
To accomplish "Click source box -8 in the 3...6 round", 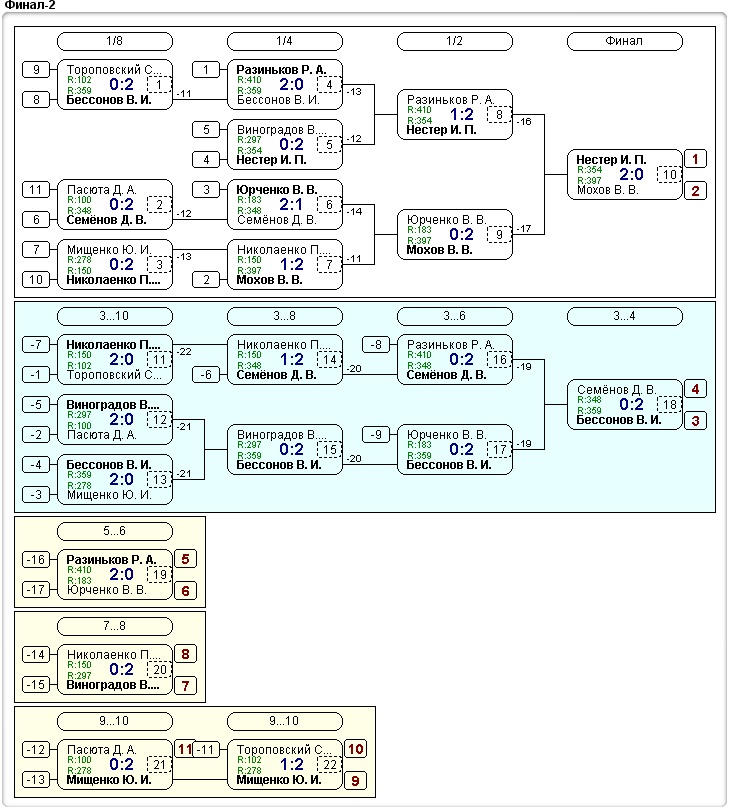I will 376,345.
